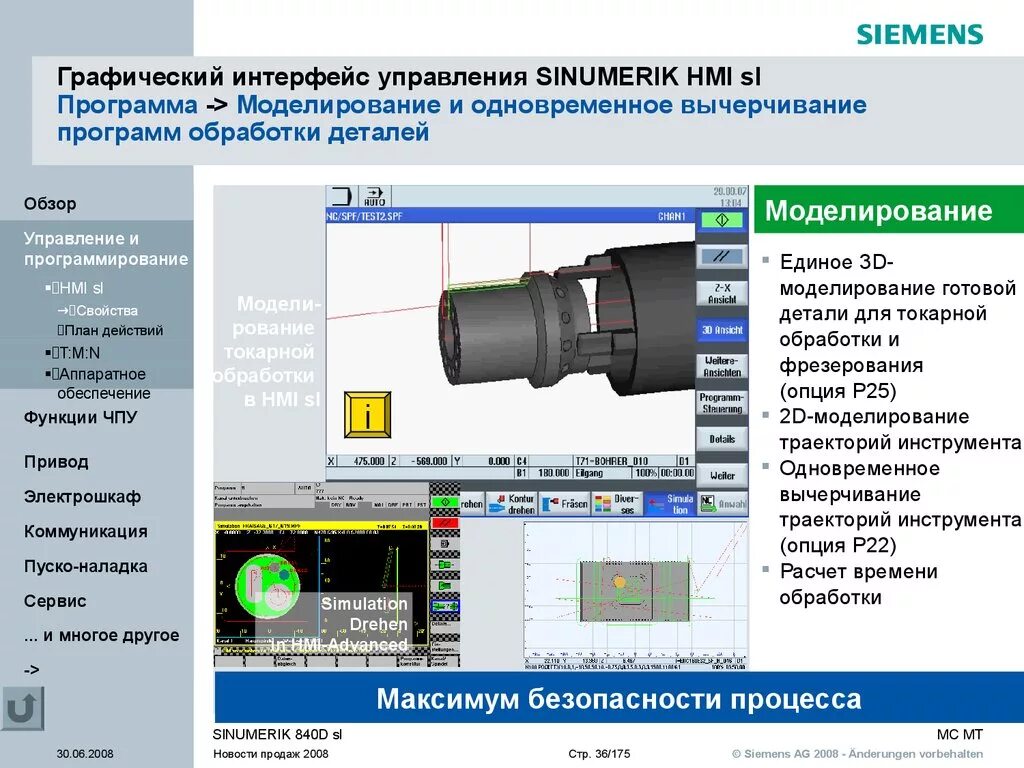Click the Eilgang feed status field
This screenshot has height=768, width=1024.
589,473
